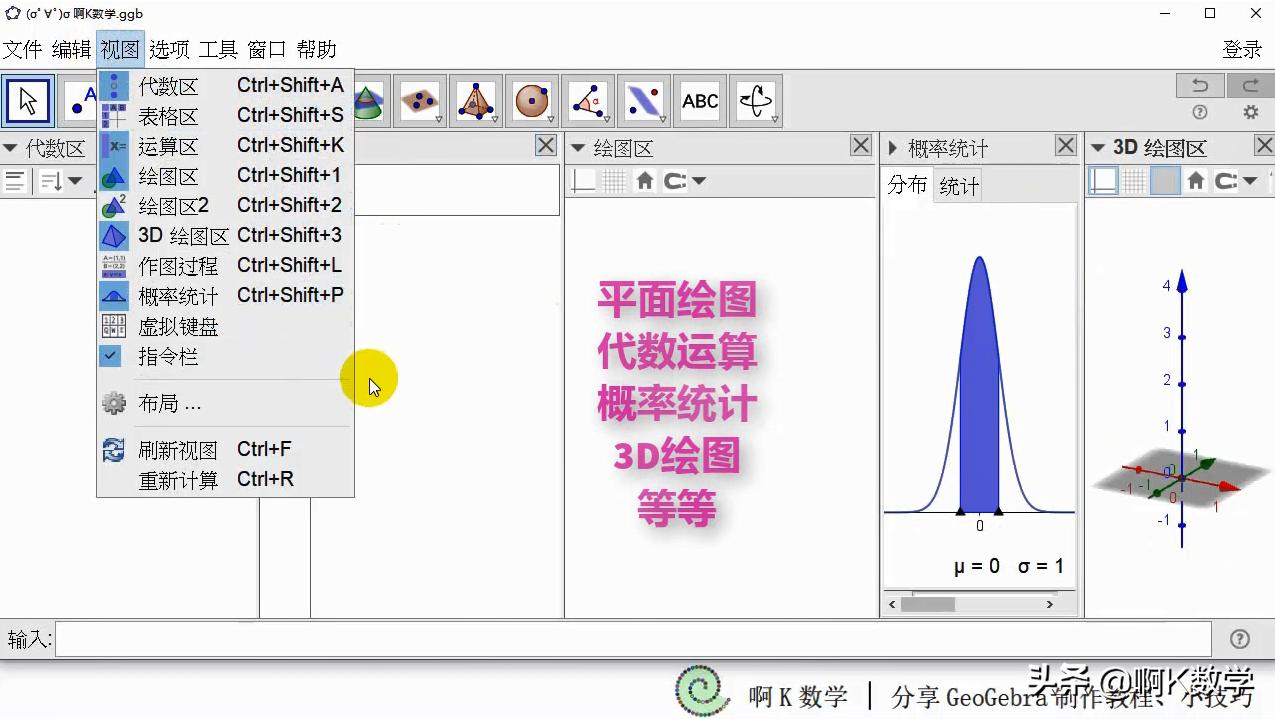The height and width of the screenshot is (719, 1275).
Task: Close the panel behind the menu
Action: [546, 146]
